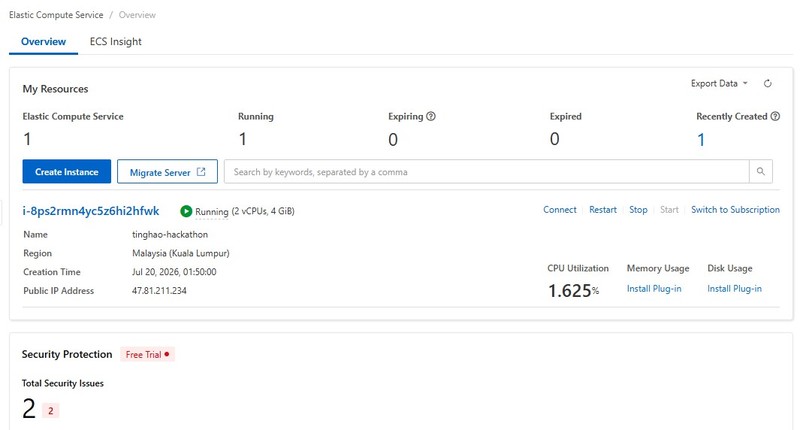Click the public IP 47.81.211.234

tap(159, 290)
